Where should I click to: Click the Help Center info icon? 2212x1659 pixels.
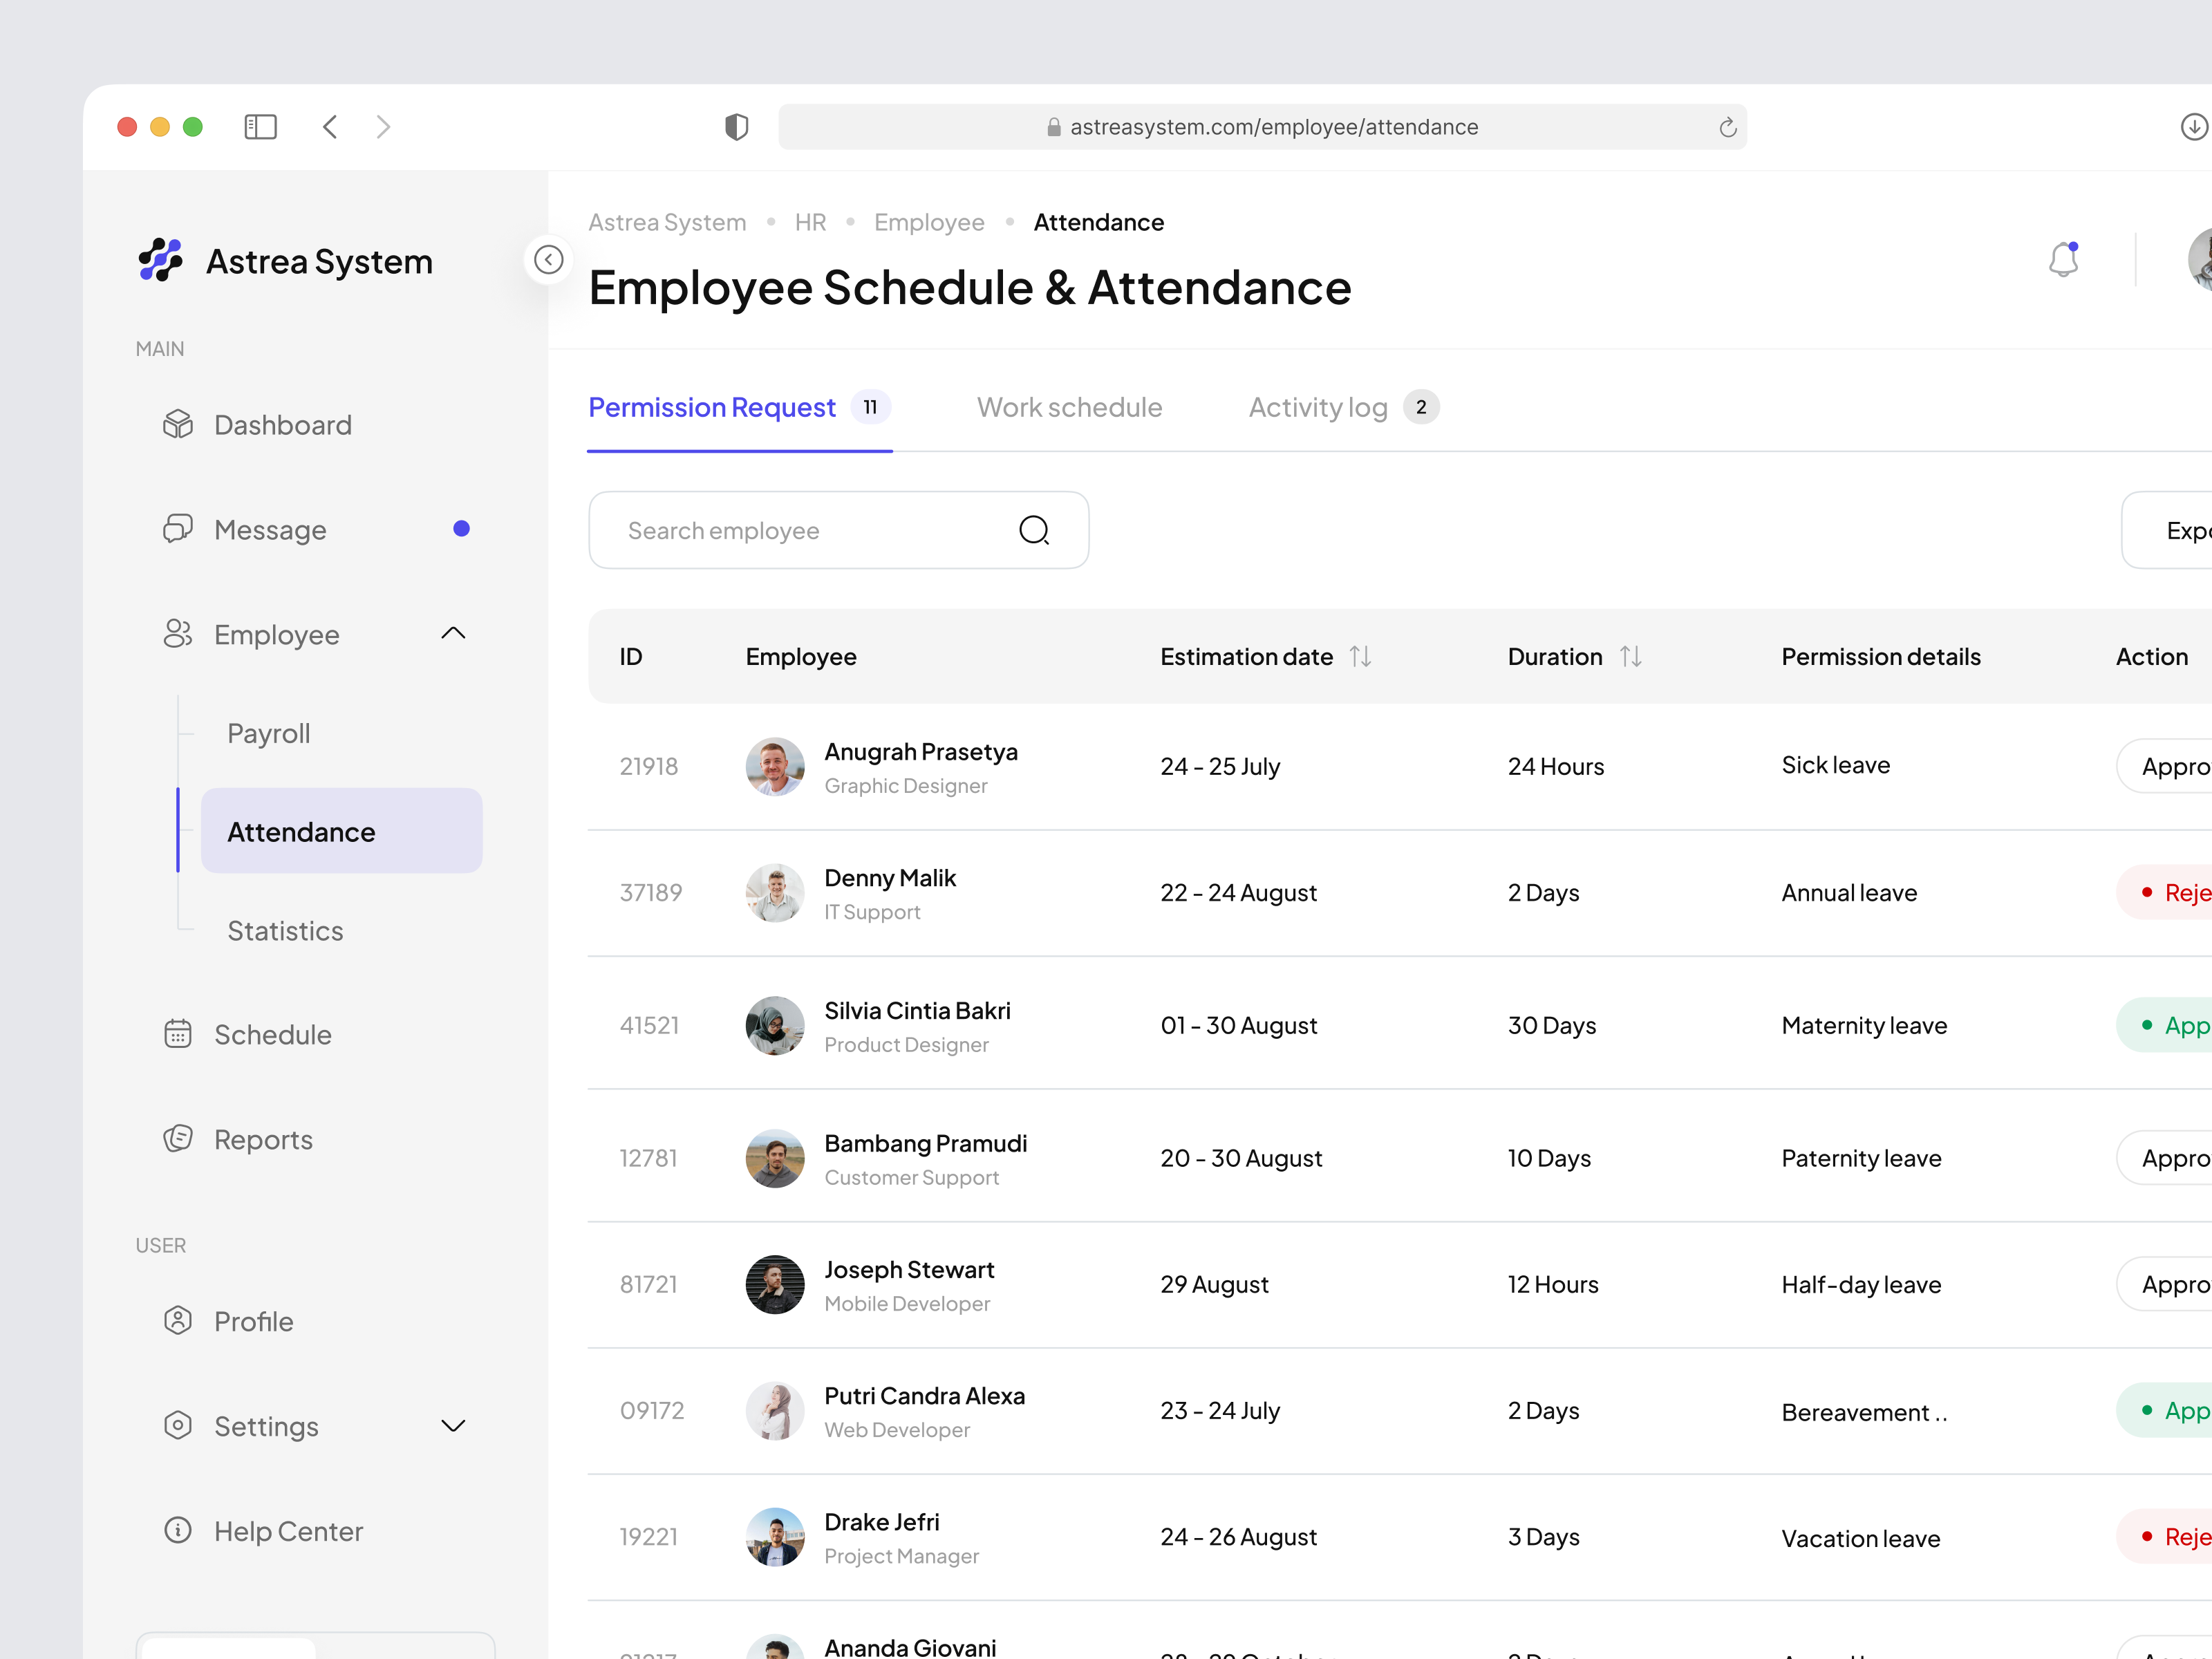pos(178,1530)
